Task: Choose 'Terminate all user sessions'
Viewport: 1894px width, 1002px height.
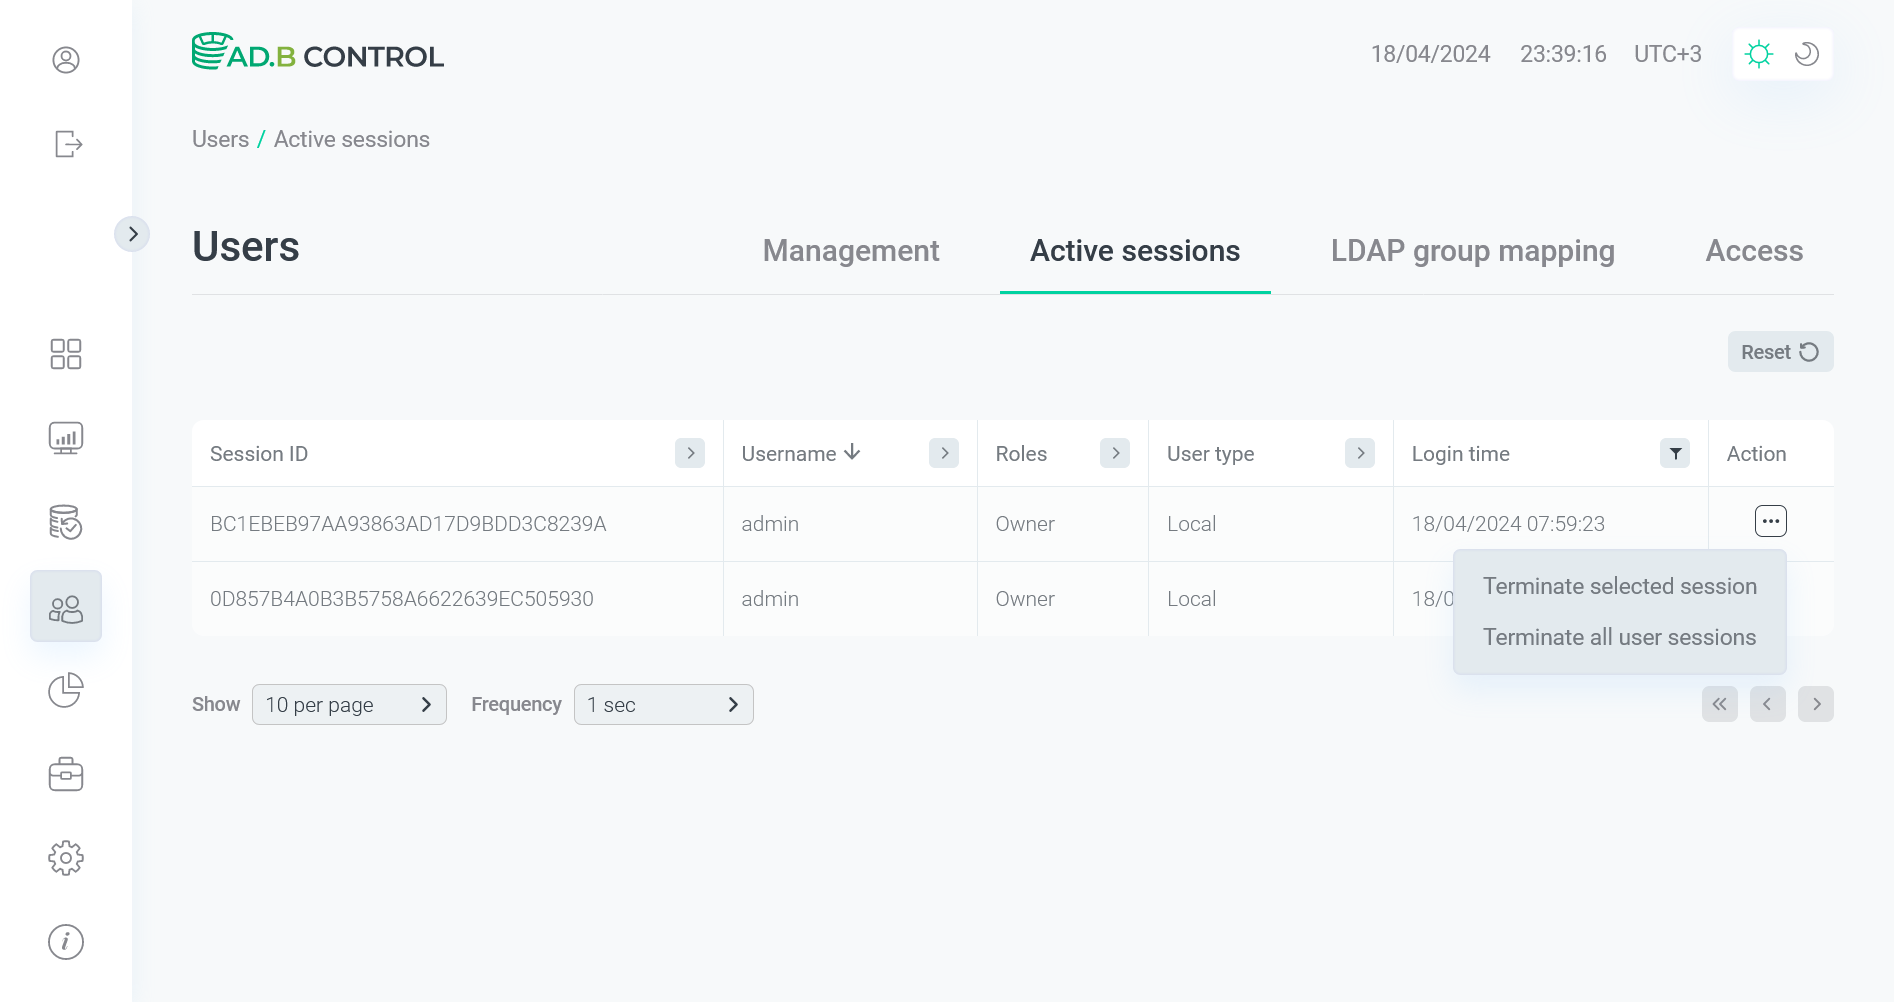Action: 1619,636
